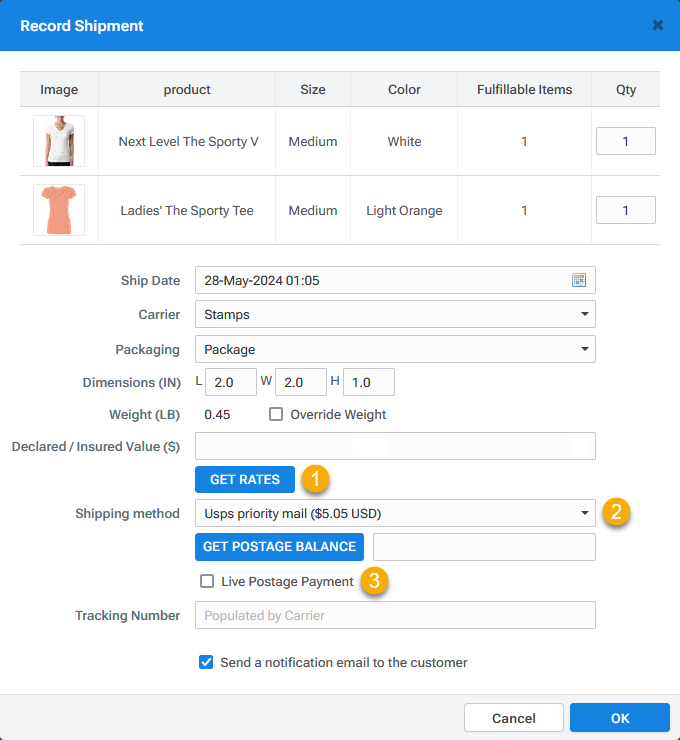Open the Shipping method dropdown
Image resolution: width=680 pixels, height=740 pixels.
pos(395,514)
